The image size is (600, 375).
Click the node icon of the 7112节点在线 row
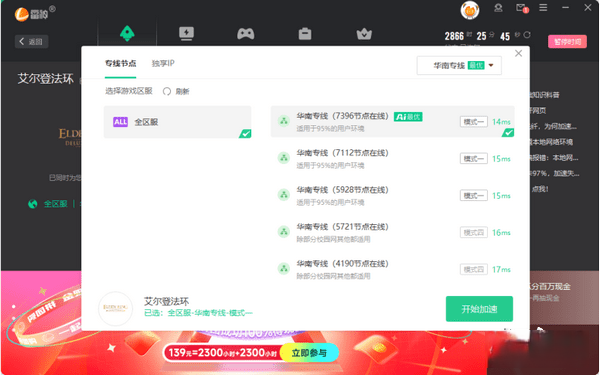pyautogui.click(x=284, y=158)
